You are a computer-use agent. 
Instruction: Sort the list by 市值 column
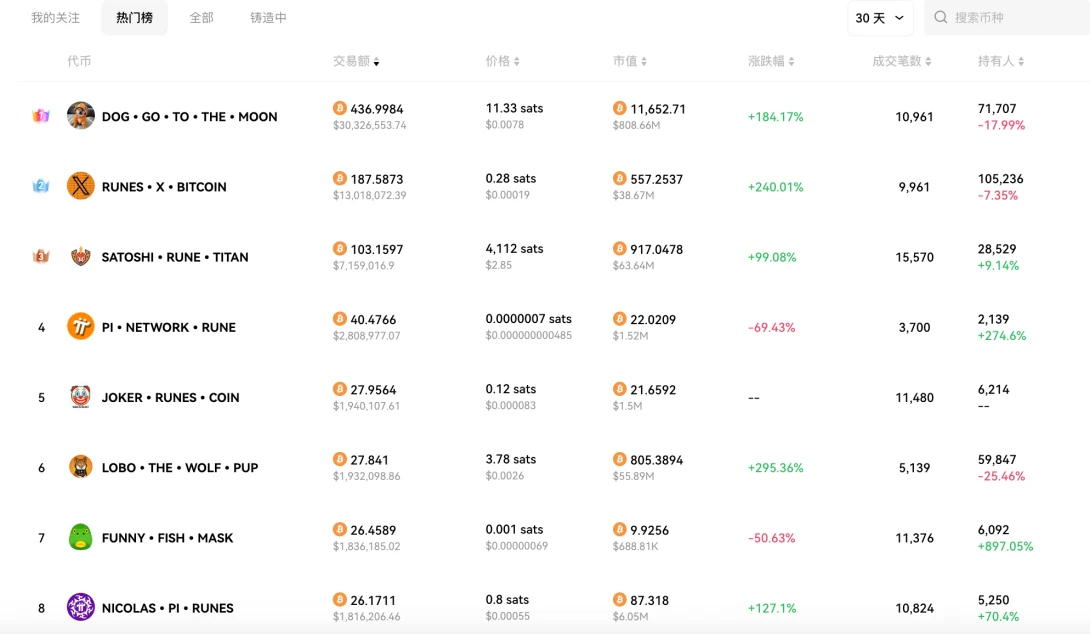[x=629, y=62]
